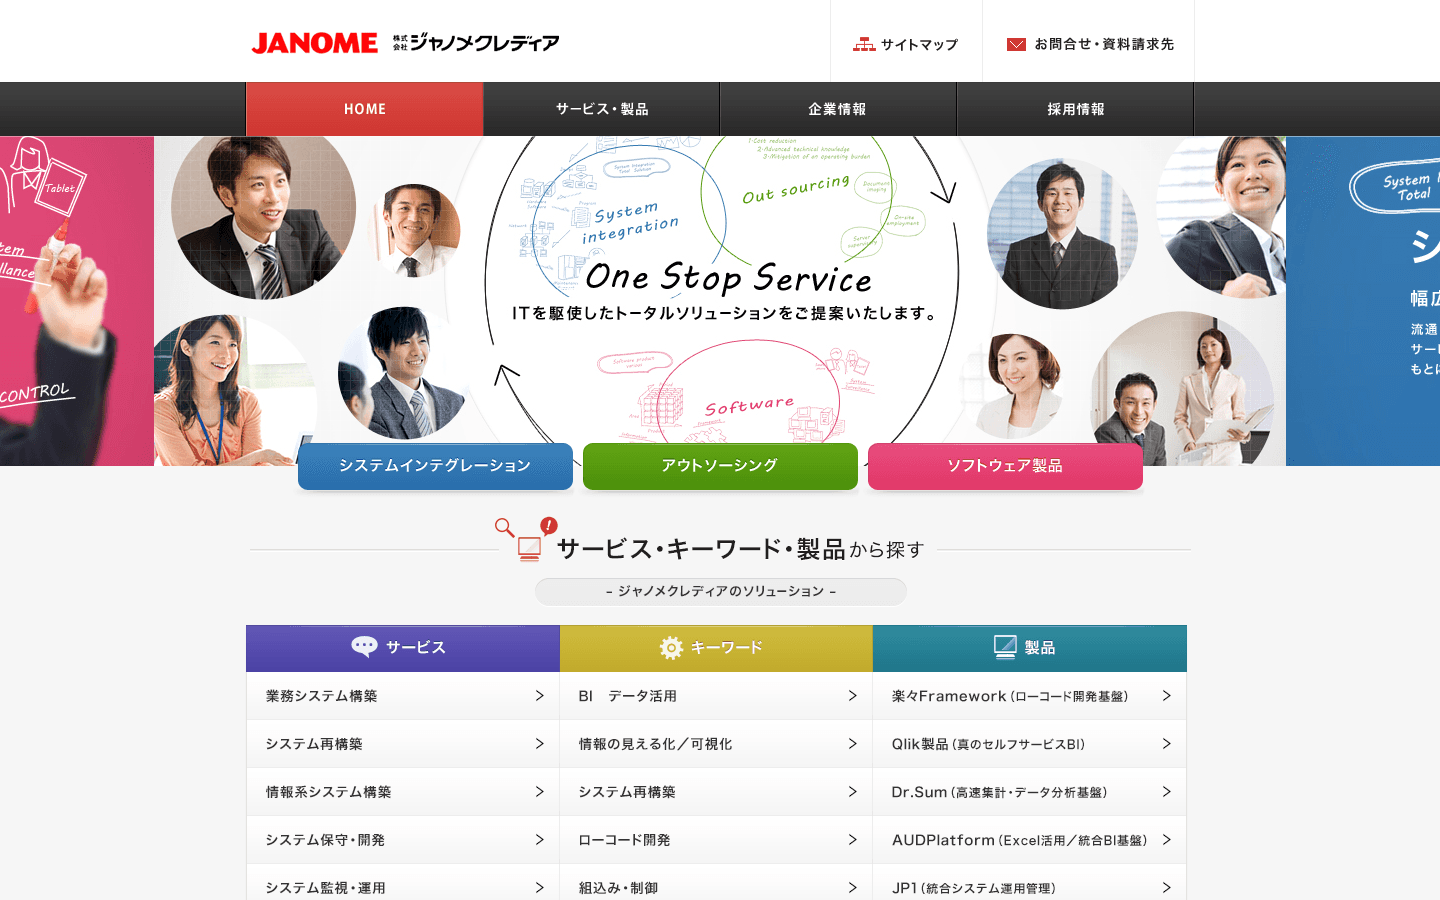1440x900 pixels.
Task: Expand the 業務システム構築 row arrow
Action: (x=540, y=696)
